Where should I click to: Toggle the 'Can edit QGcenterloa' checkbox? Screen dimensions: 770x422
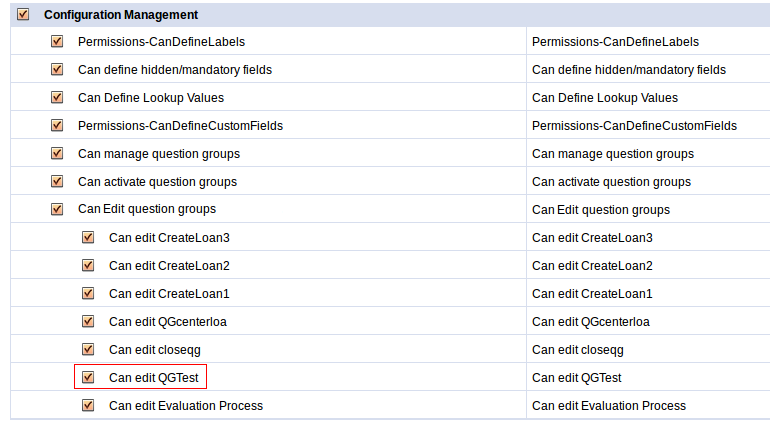tap(88, 322)
